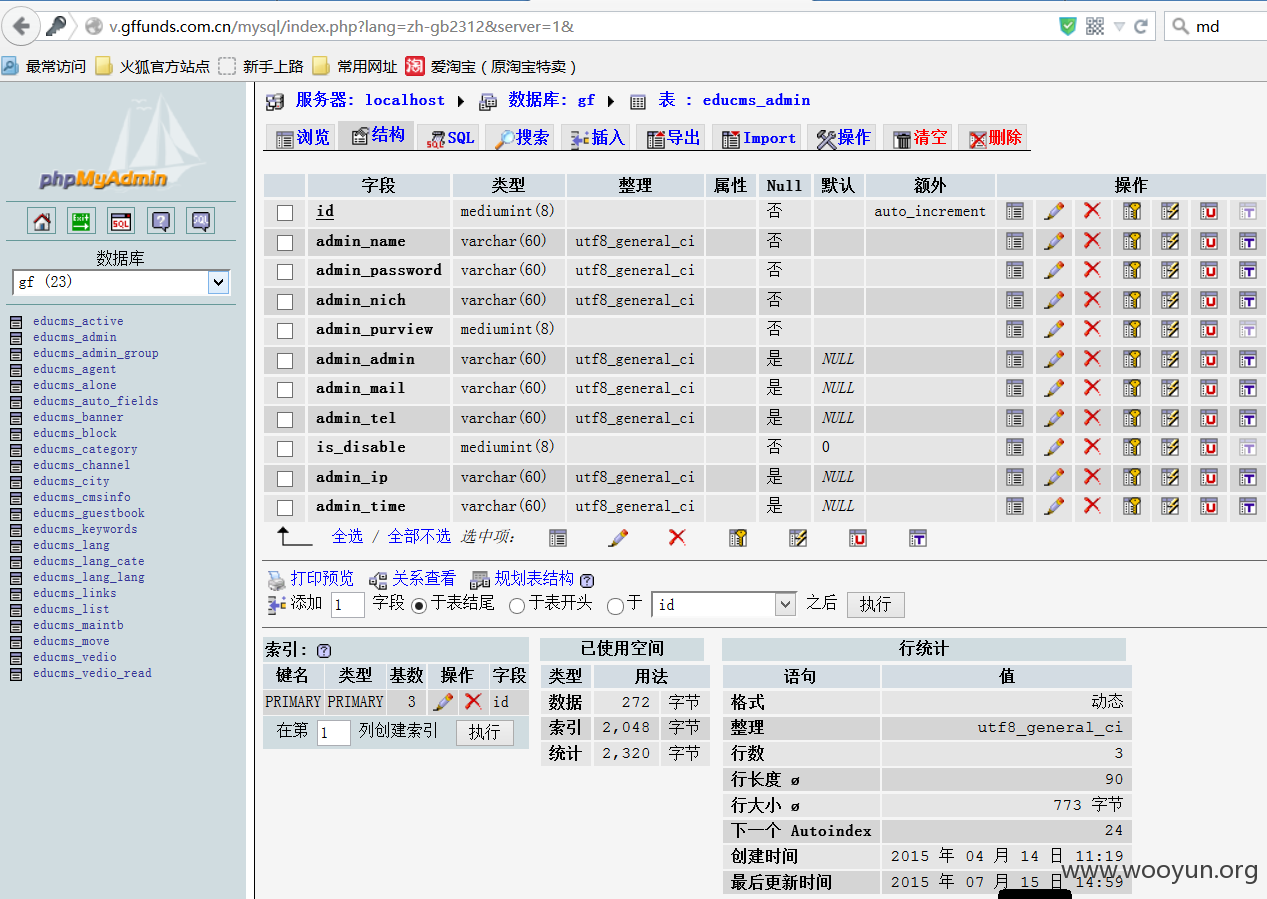
Task: Check the checkbox for admin_mail field
Action: click(x=285, y=389)
